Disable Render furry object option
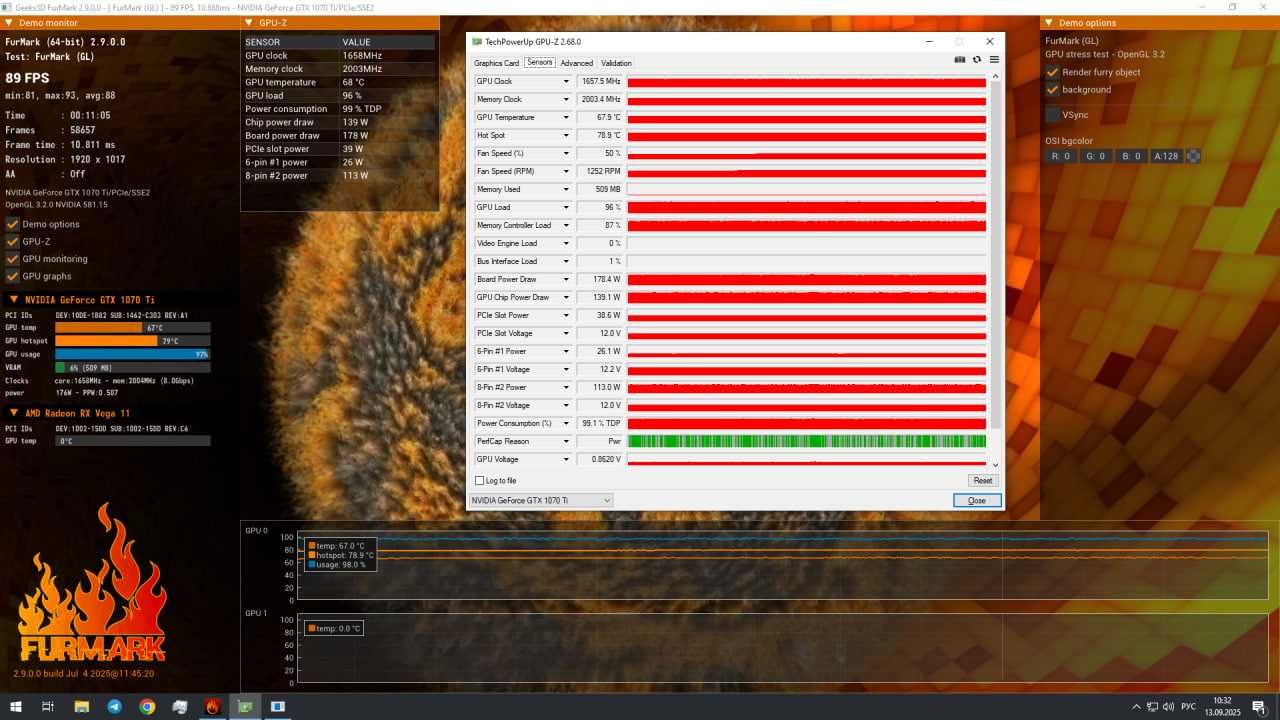 1052,72
